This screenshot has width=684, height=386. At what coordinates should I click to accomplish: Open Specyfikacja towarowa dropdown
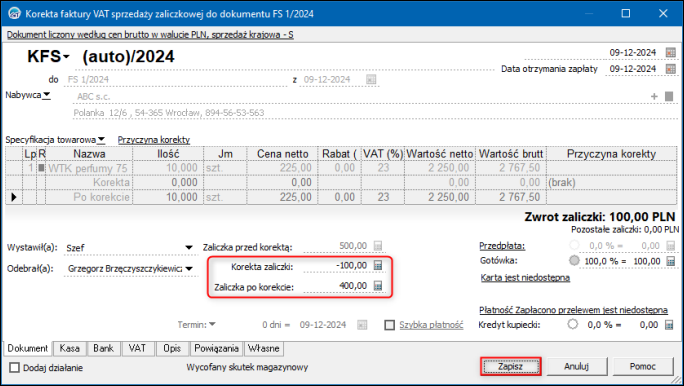click(x=101, y=140)
